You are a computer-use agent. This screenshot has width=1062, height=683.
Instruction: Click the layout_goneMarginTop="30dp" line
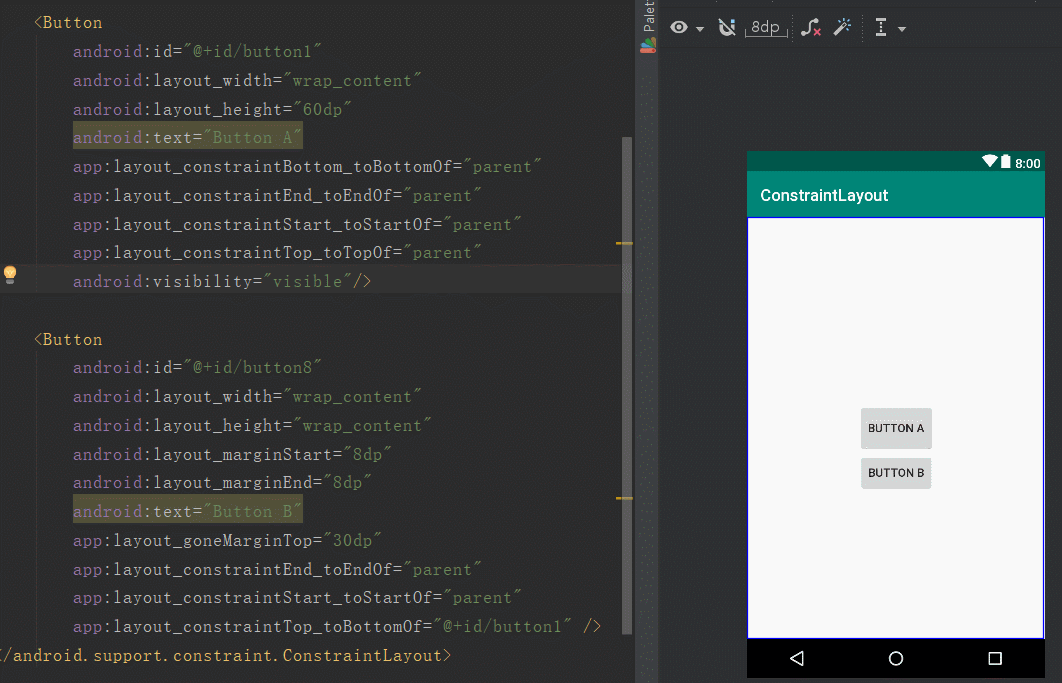coord(228,541)
